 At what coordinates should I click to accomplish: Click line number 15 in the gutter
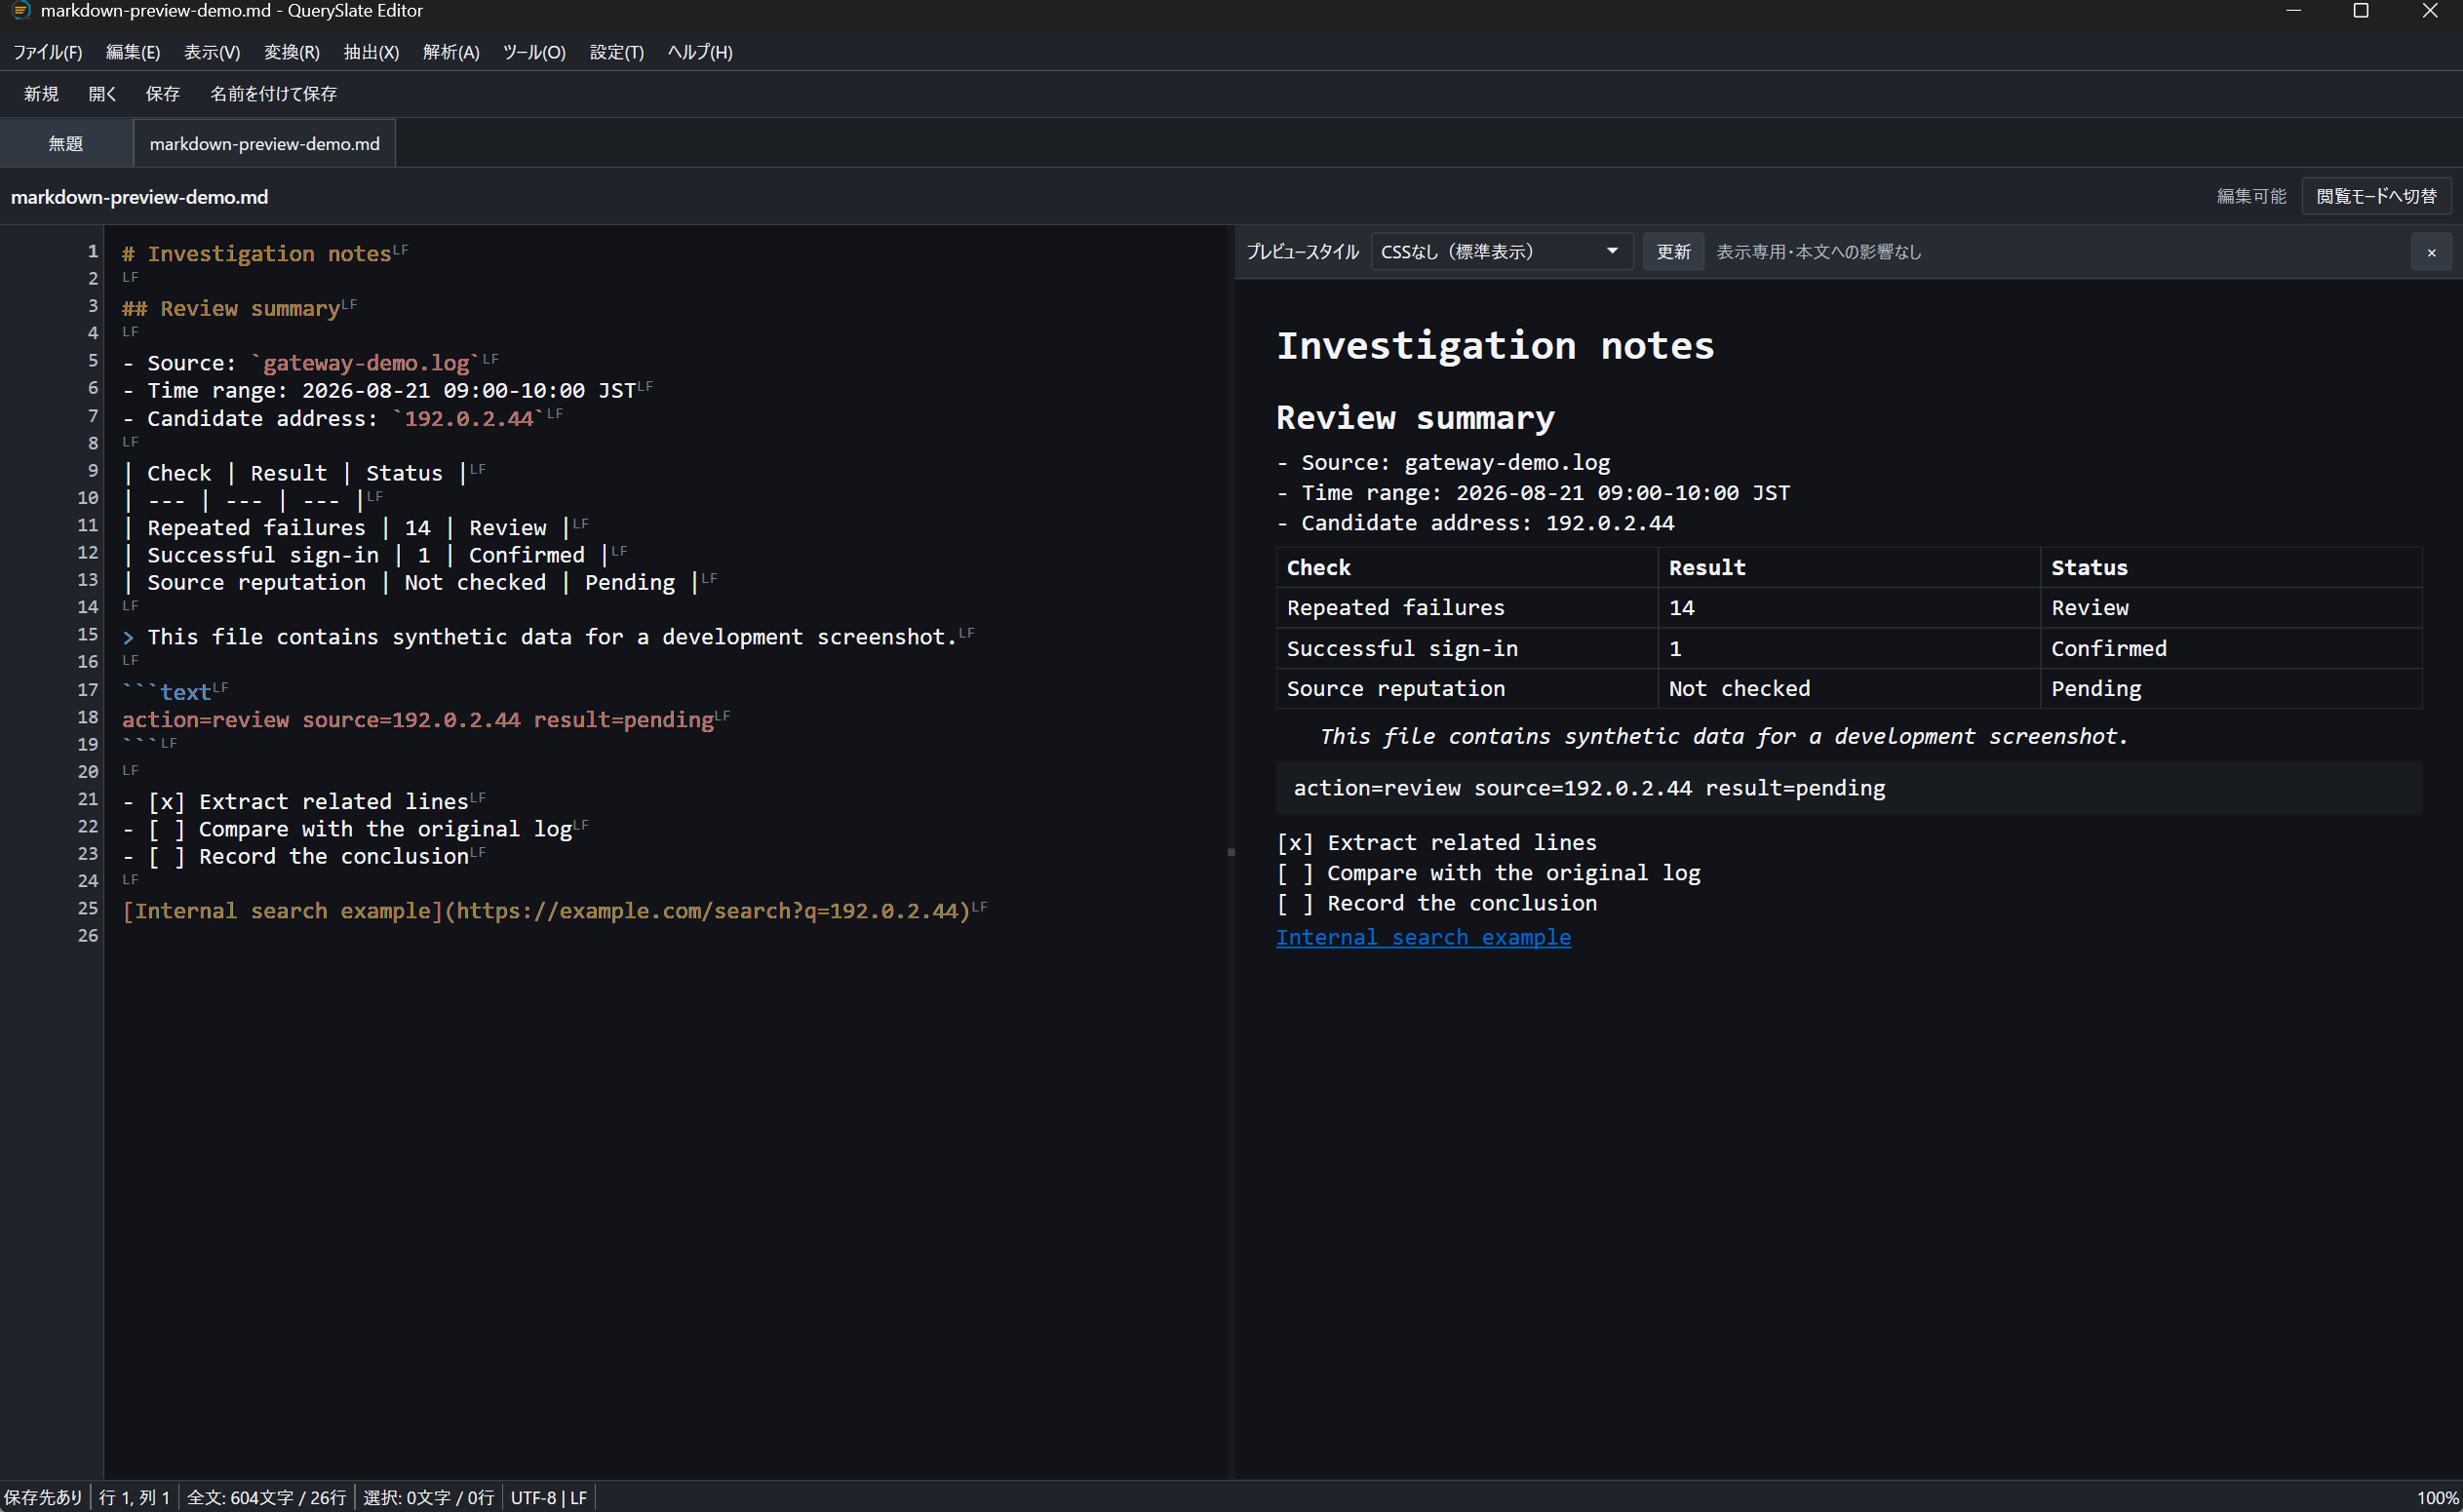pyautogui.click(x=88, y=635)
